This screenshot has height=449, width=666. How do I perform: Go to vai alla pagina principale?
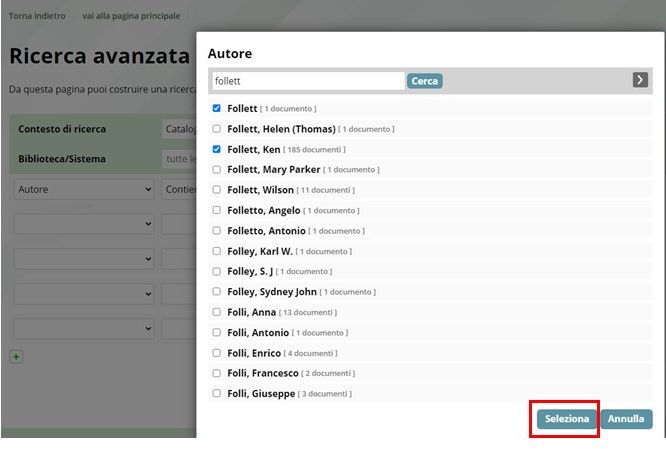click(131, 16)
